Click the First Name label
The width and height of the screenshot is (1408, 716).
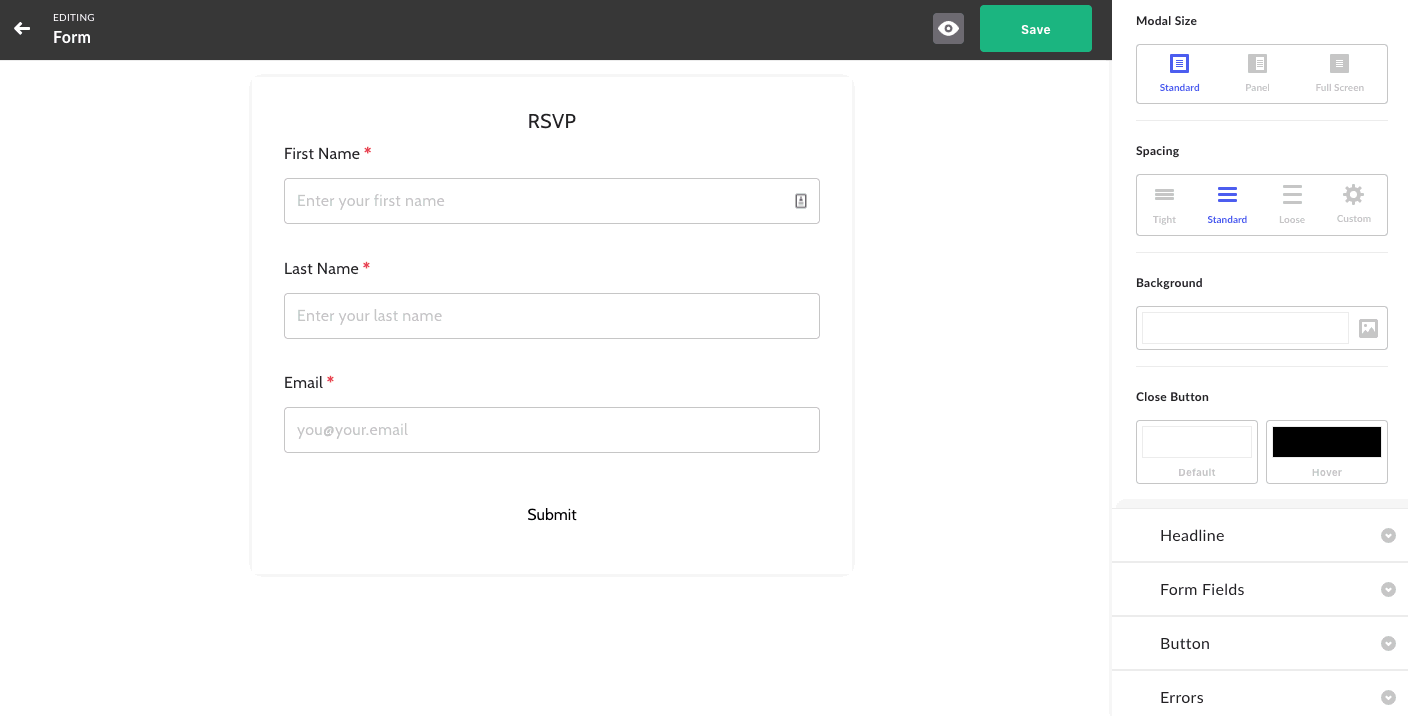[322, 154]
